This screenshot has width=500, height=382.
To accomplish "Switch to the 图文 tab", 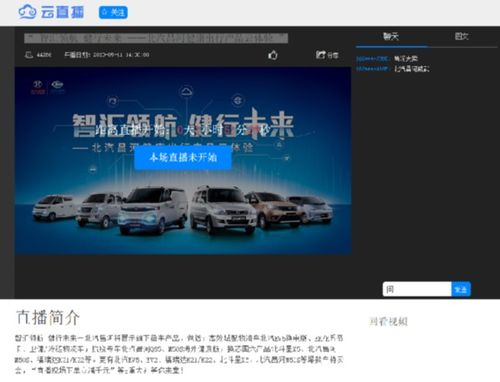I will click(x=462, y=36).
